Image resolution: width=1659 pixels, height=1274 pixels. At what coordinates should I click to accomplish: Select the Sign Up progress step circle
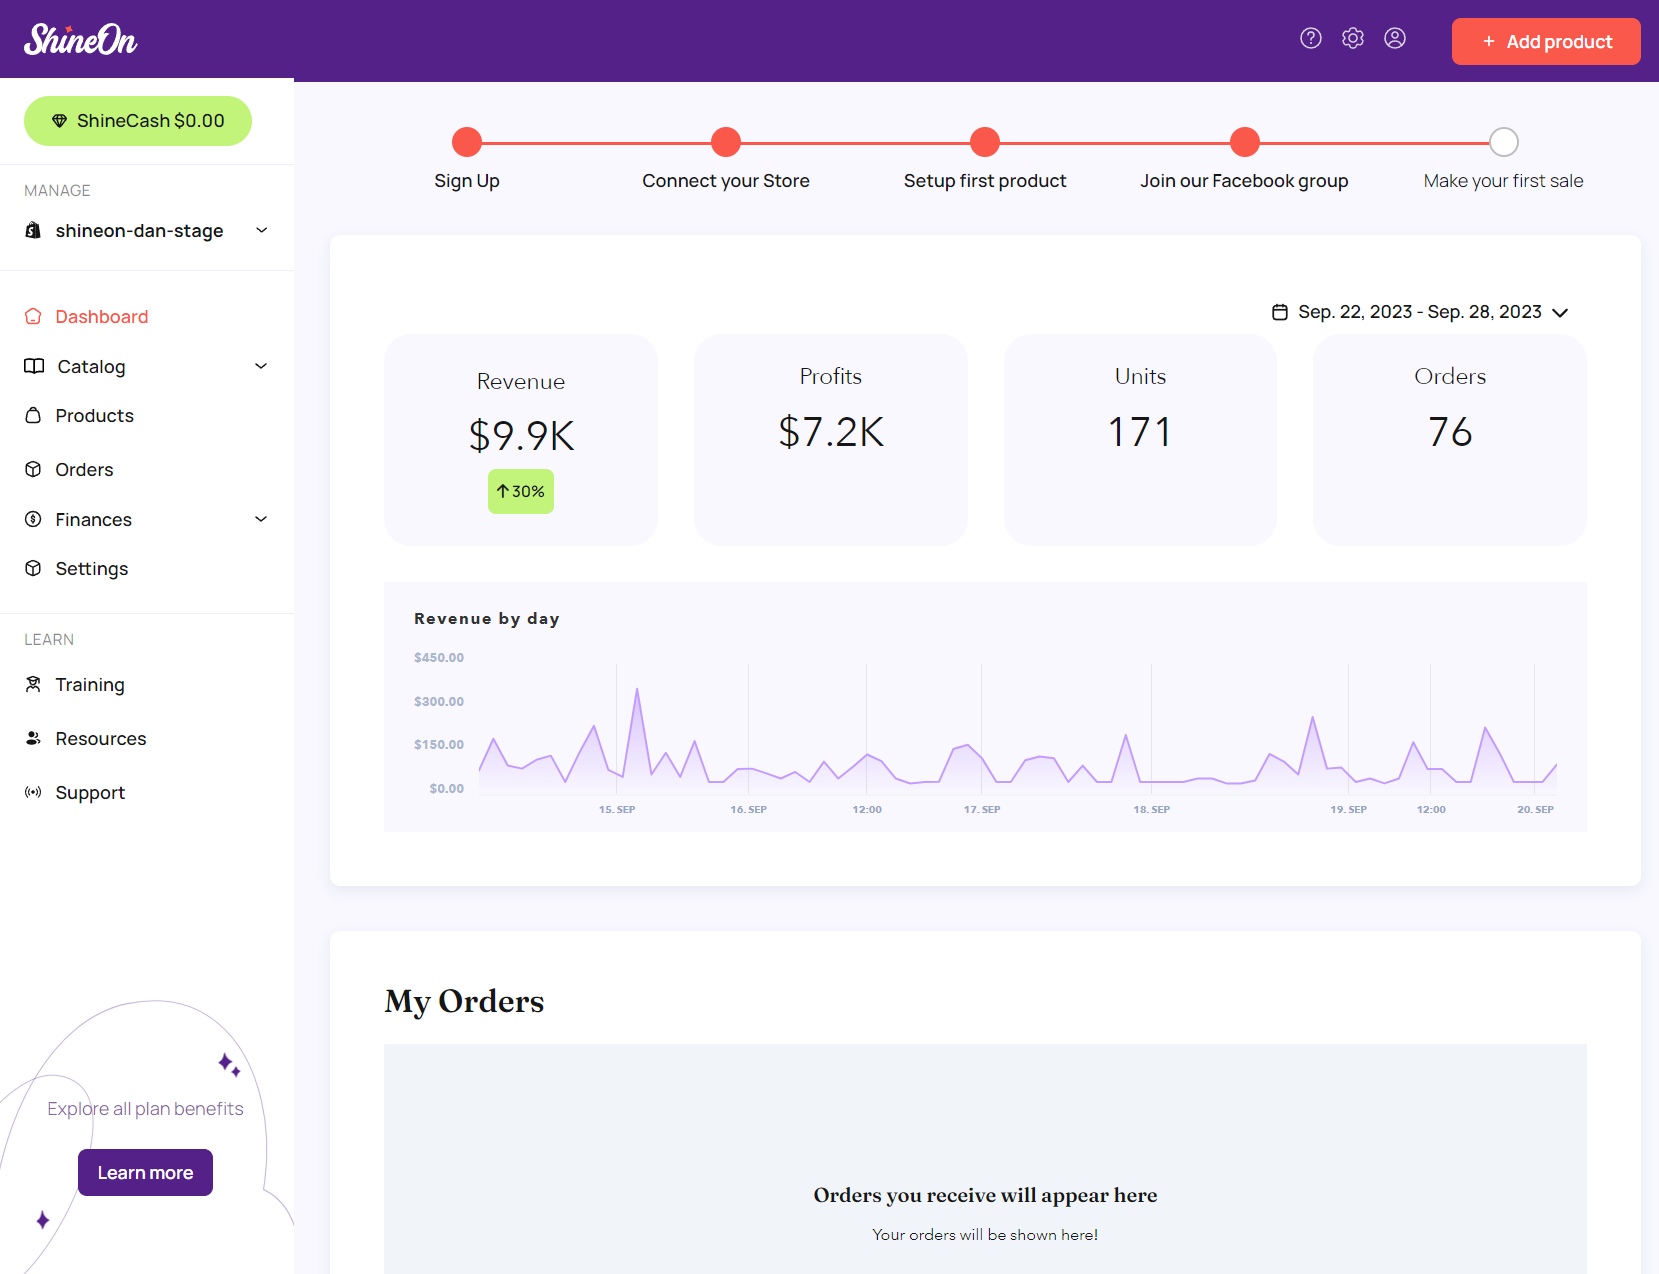click(x=467, y=142)
